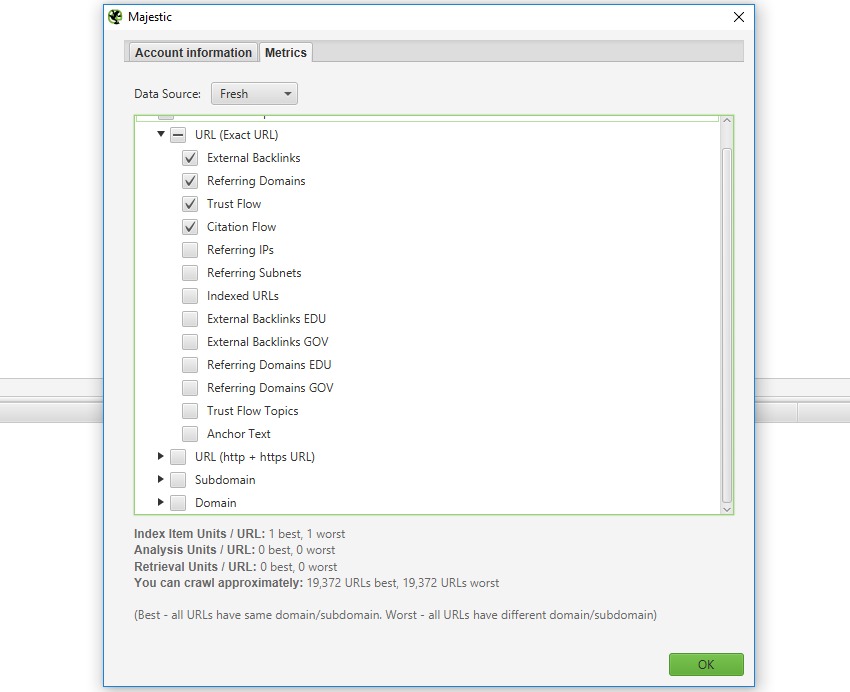The width and height of the screenshot is (850, 692).
Task: Check the Anchor Text checkbox
Action: tap(190, 434)
